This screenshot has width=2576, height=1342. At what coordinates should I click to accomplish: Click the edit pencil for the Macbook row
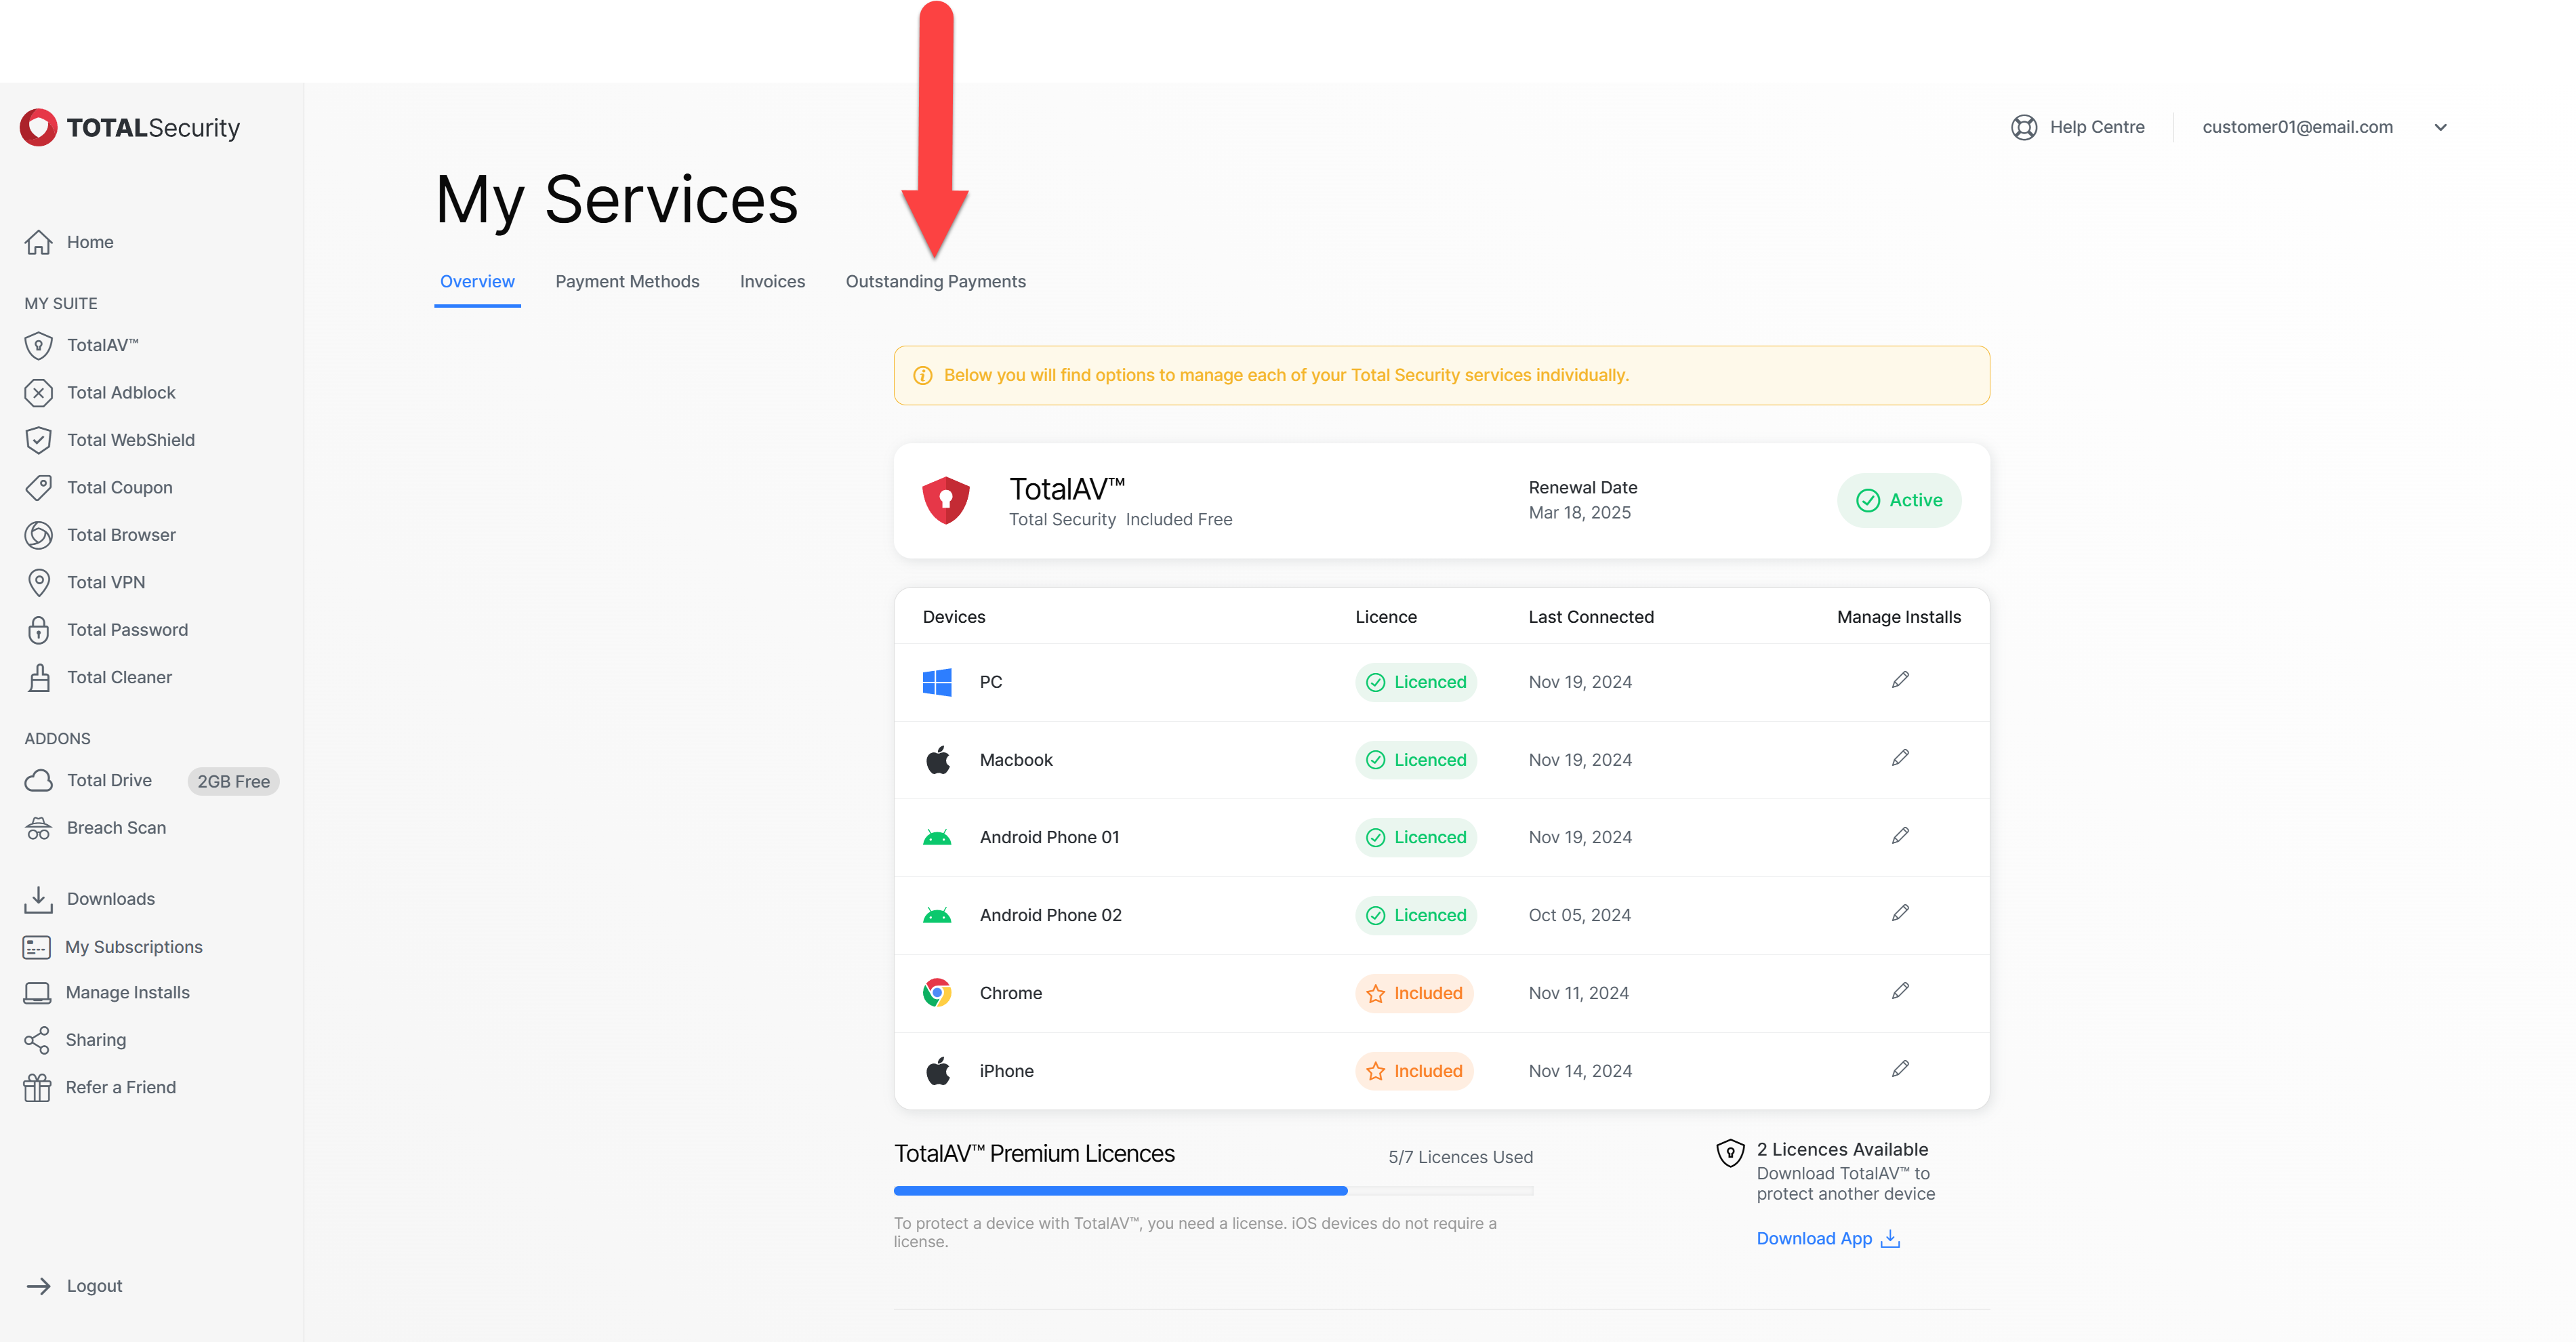[1900, 758]
